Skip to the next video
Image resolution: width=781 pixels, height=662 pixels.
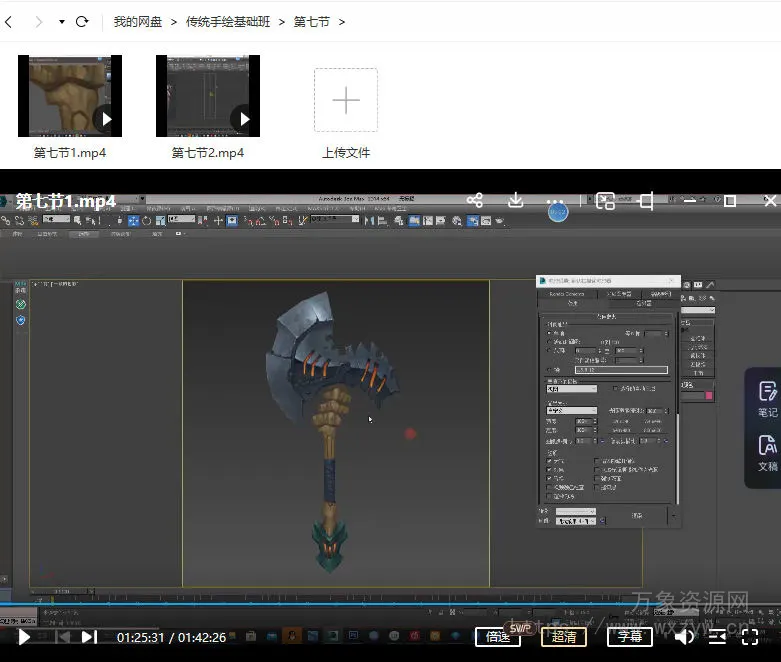89,636
